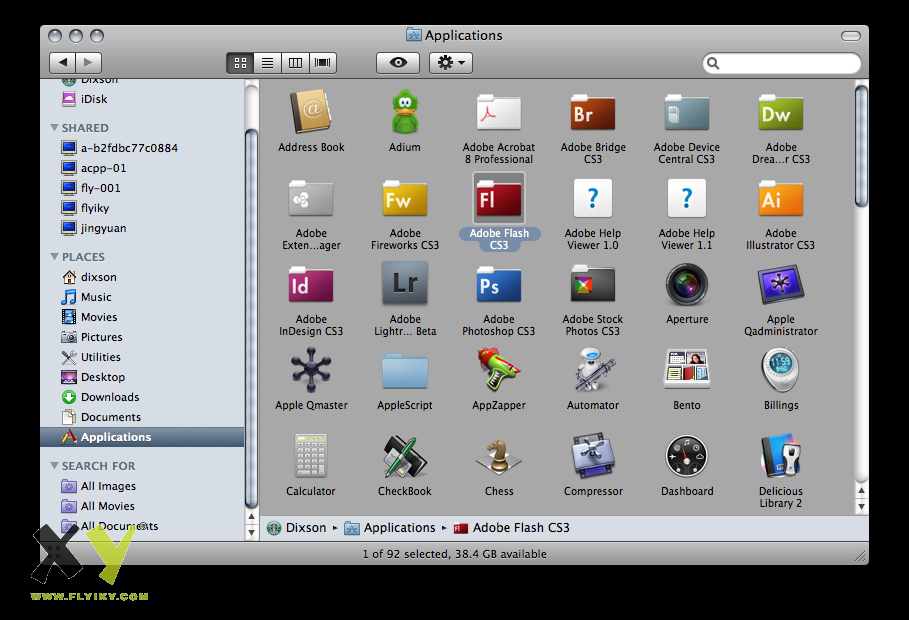Collapse the SHARED sidebar section
909x620 pixels.
point(54,128)
